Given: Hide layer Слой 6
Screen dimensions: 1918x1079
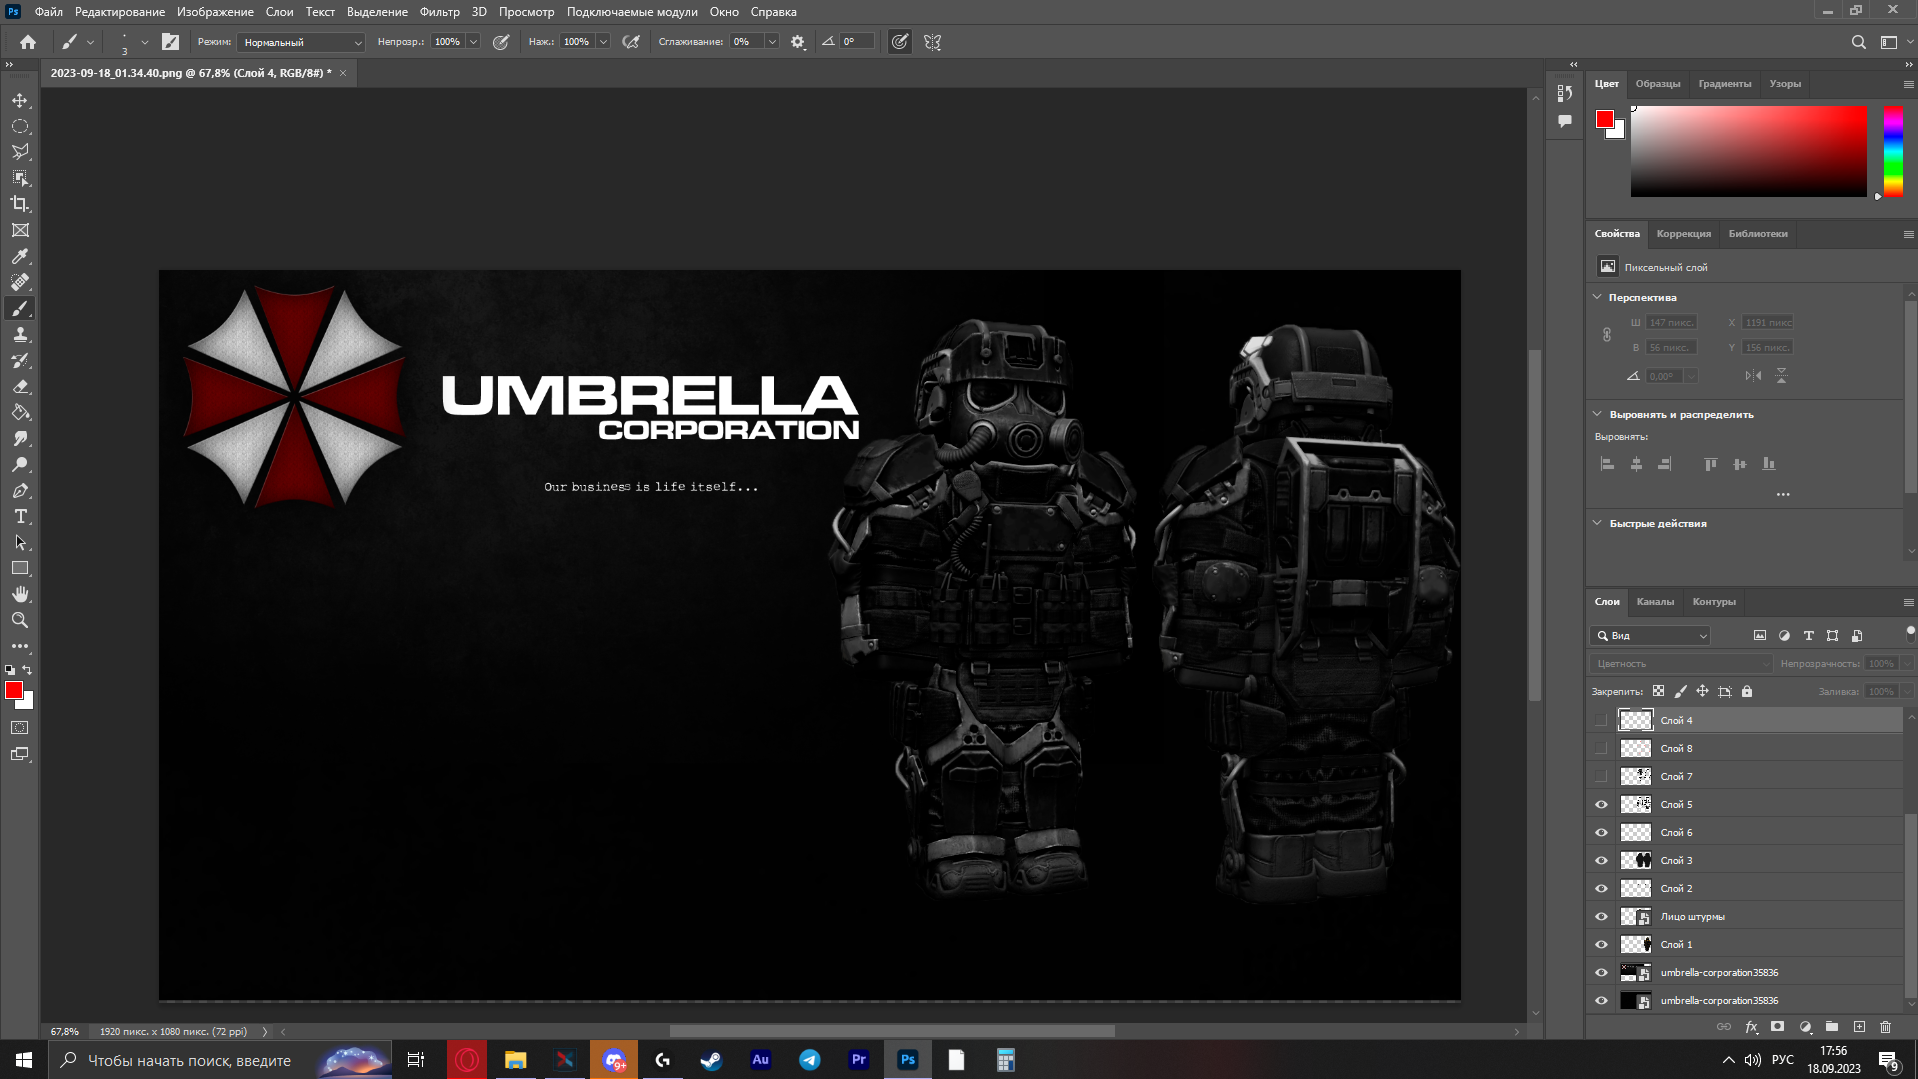Looking at the screenshot, I should pos(1601,832).
